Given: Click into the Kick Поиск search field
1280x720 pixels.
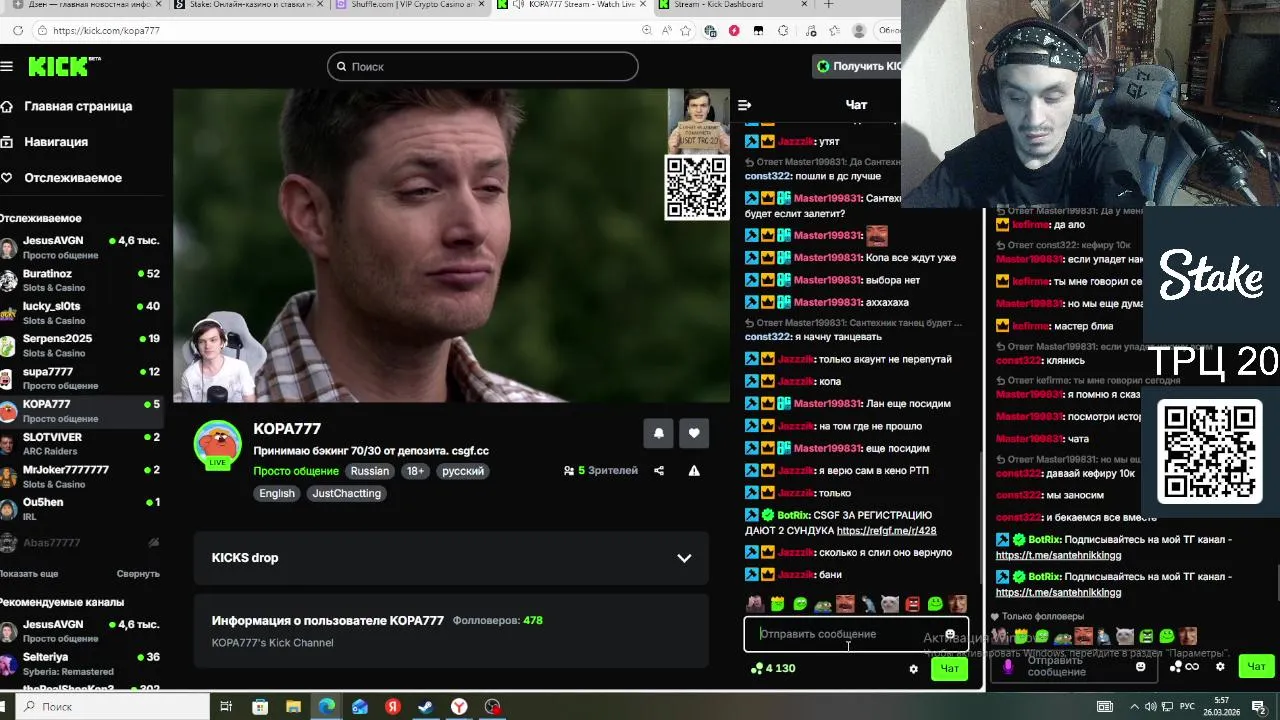Looking at the screenshot, I should [x=482, y=67].
